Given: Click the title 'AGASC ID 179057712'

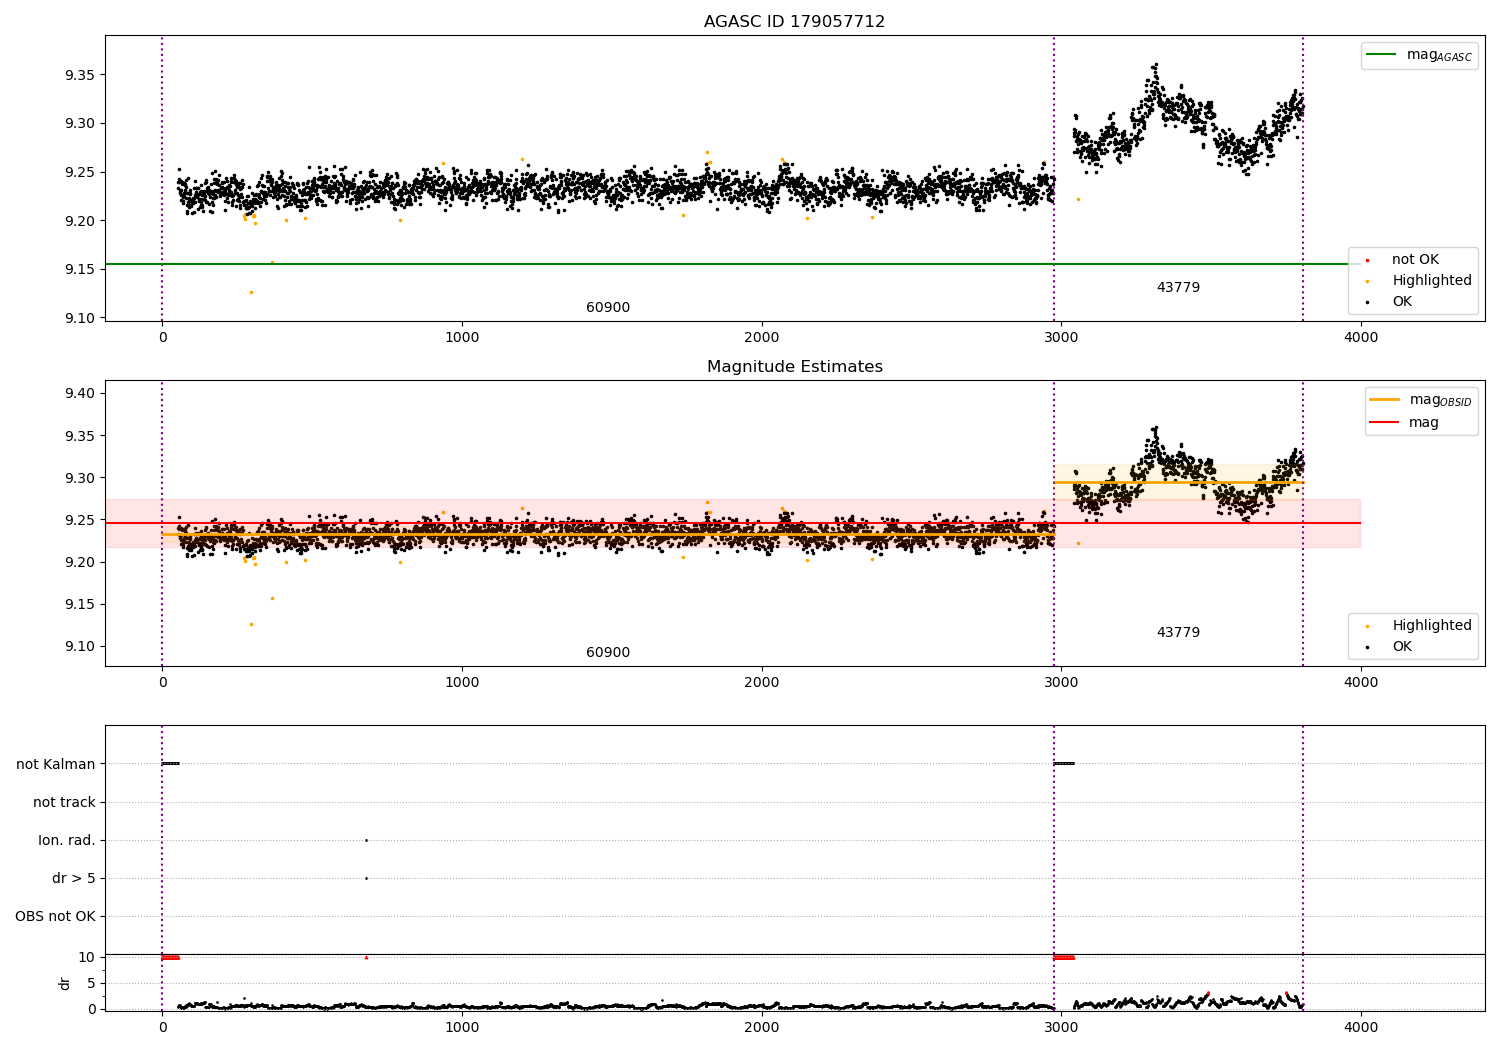Looking at the screenshot, I should [x=794, y=21].
